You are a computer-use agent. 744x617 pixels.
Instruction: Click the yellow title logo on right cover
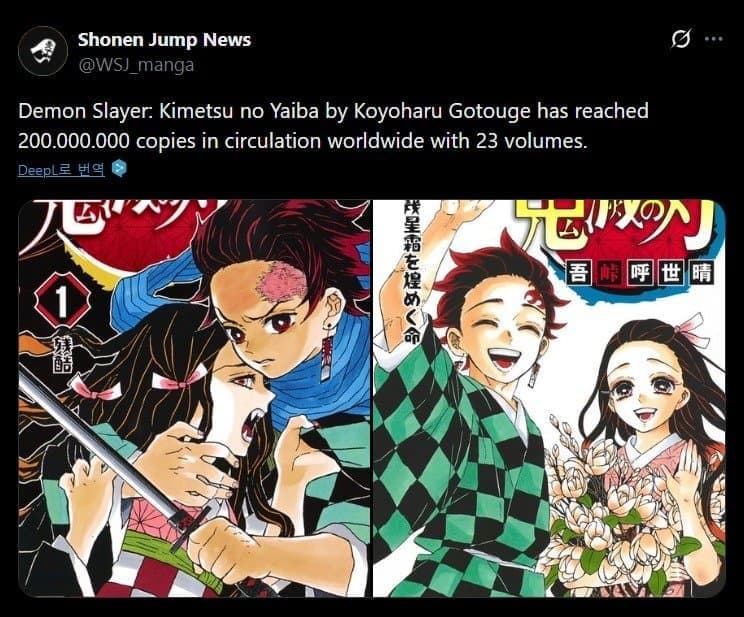click(x=622, y=227)
